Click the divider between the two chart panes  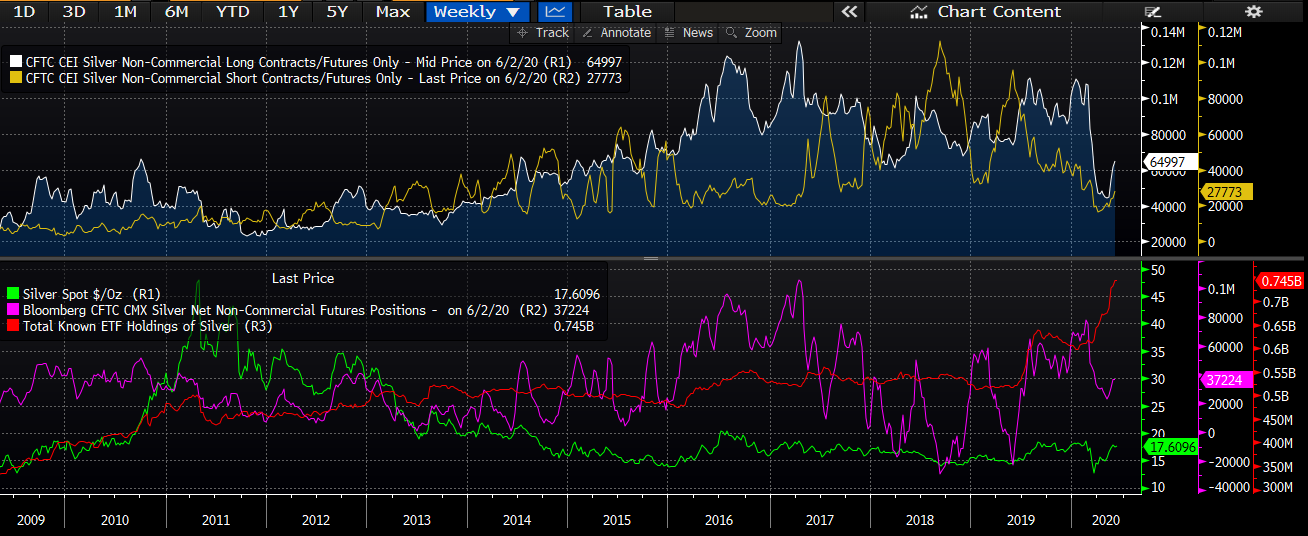tap(651, 258)
